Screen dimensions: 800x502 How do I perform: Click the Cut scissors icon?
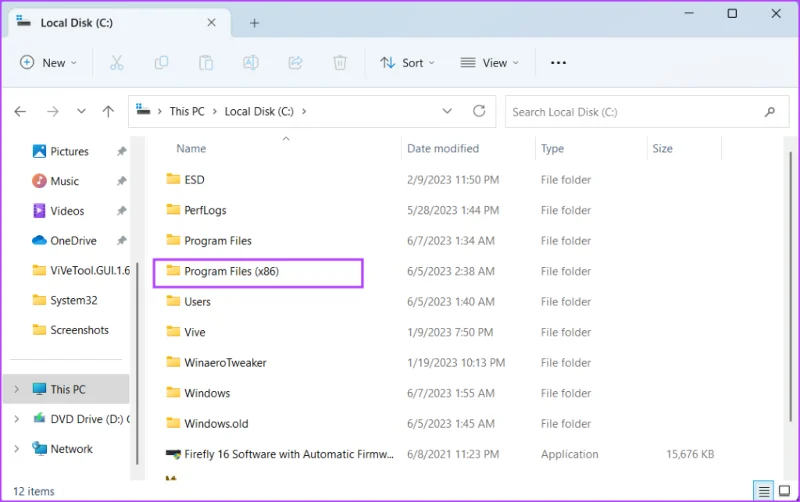tap(116, 63)
